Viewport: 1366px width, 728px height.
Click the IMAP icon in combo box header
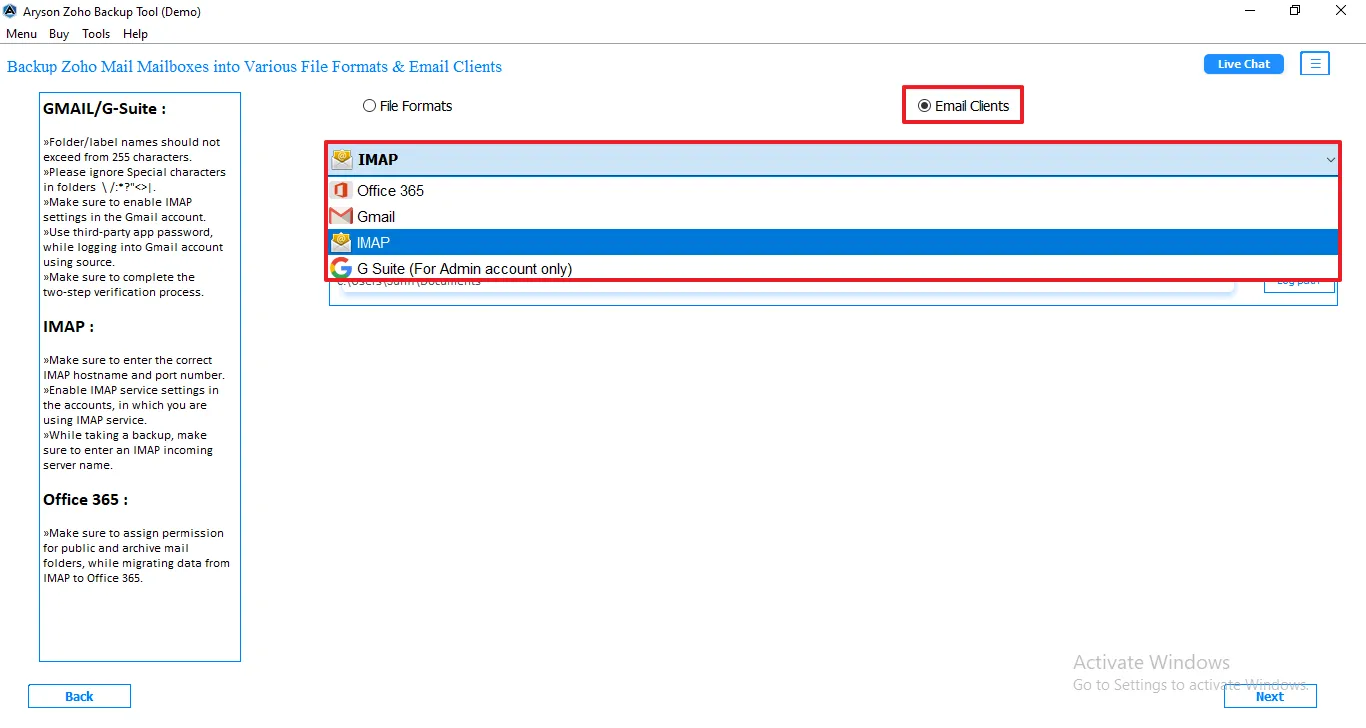(342, 159)
